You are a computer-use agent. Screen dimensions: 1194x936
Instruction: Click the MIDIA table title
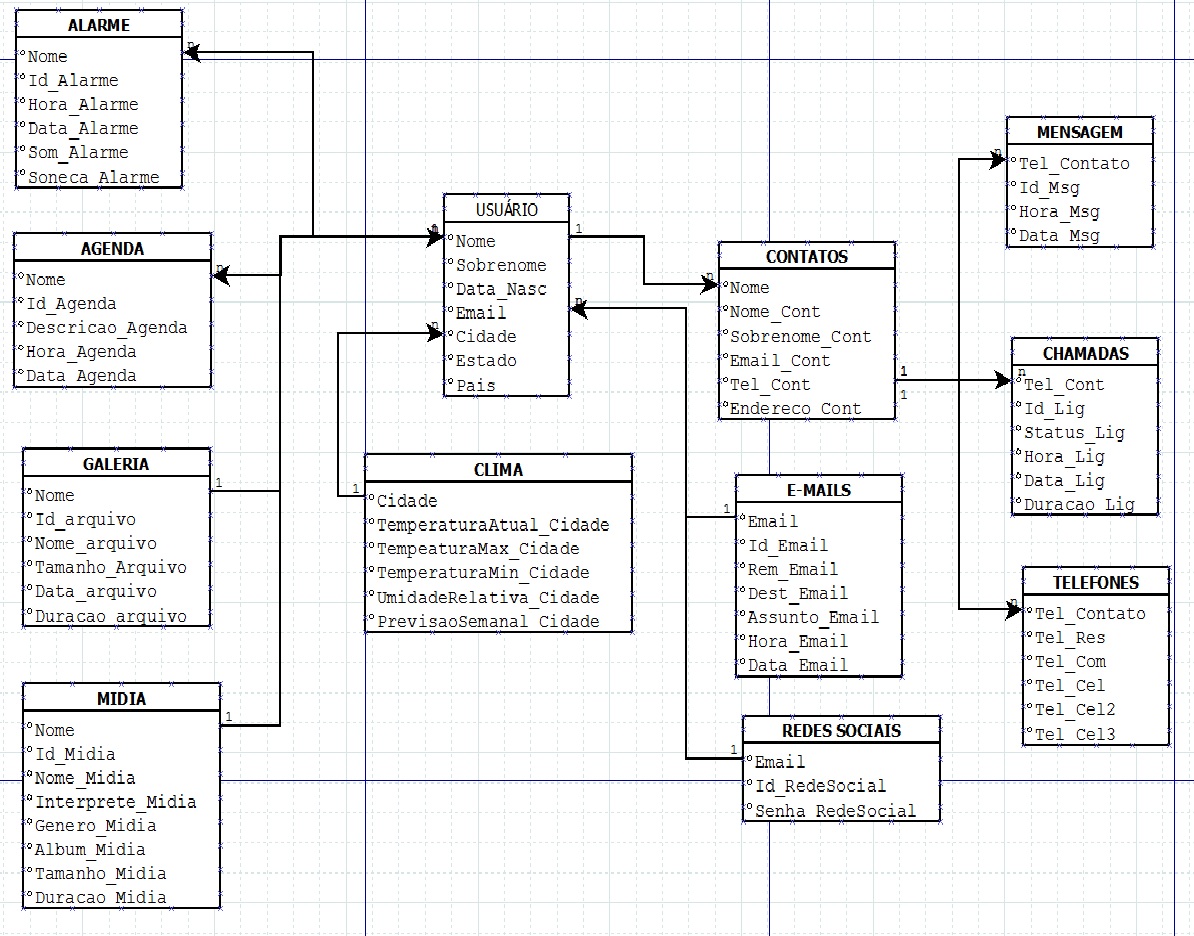(x=121, y=698)
